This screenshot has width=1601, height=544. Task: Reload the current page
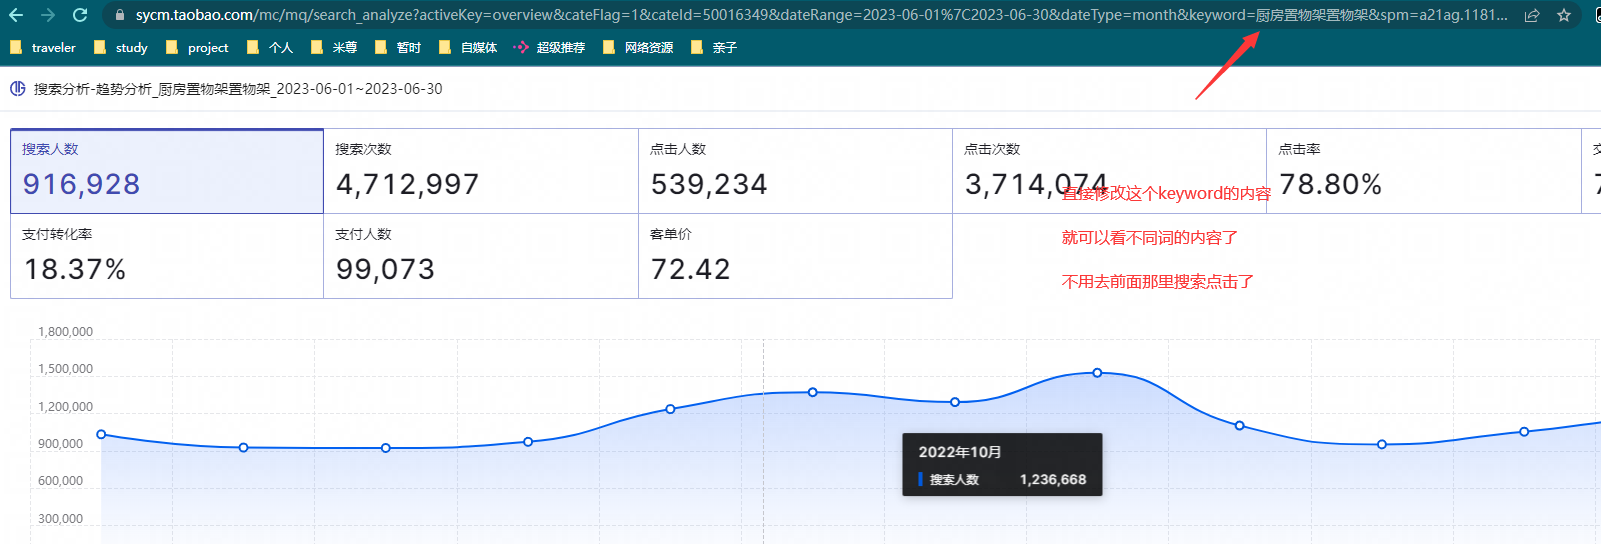pyautogui.click(x=80, y=15)
